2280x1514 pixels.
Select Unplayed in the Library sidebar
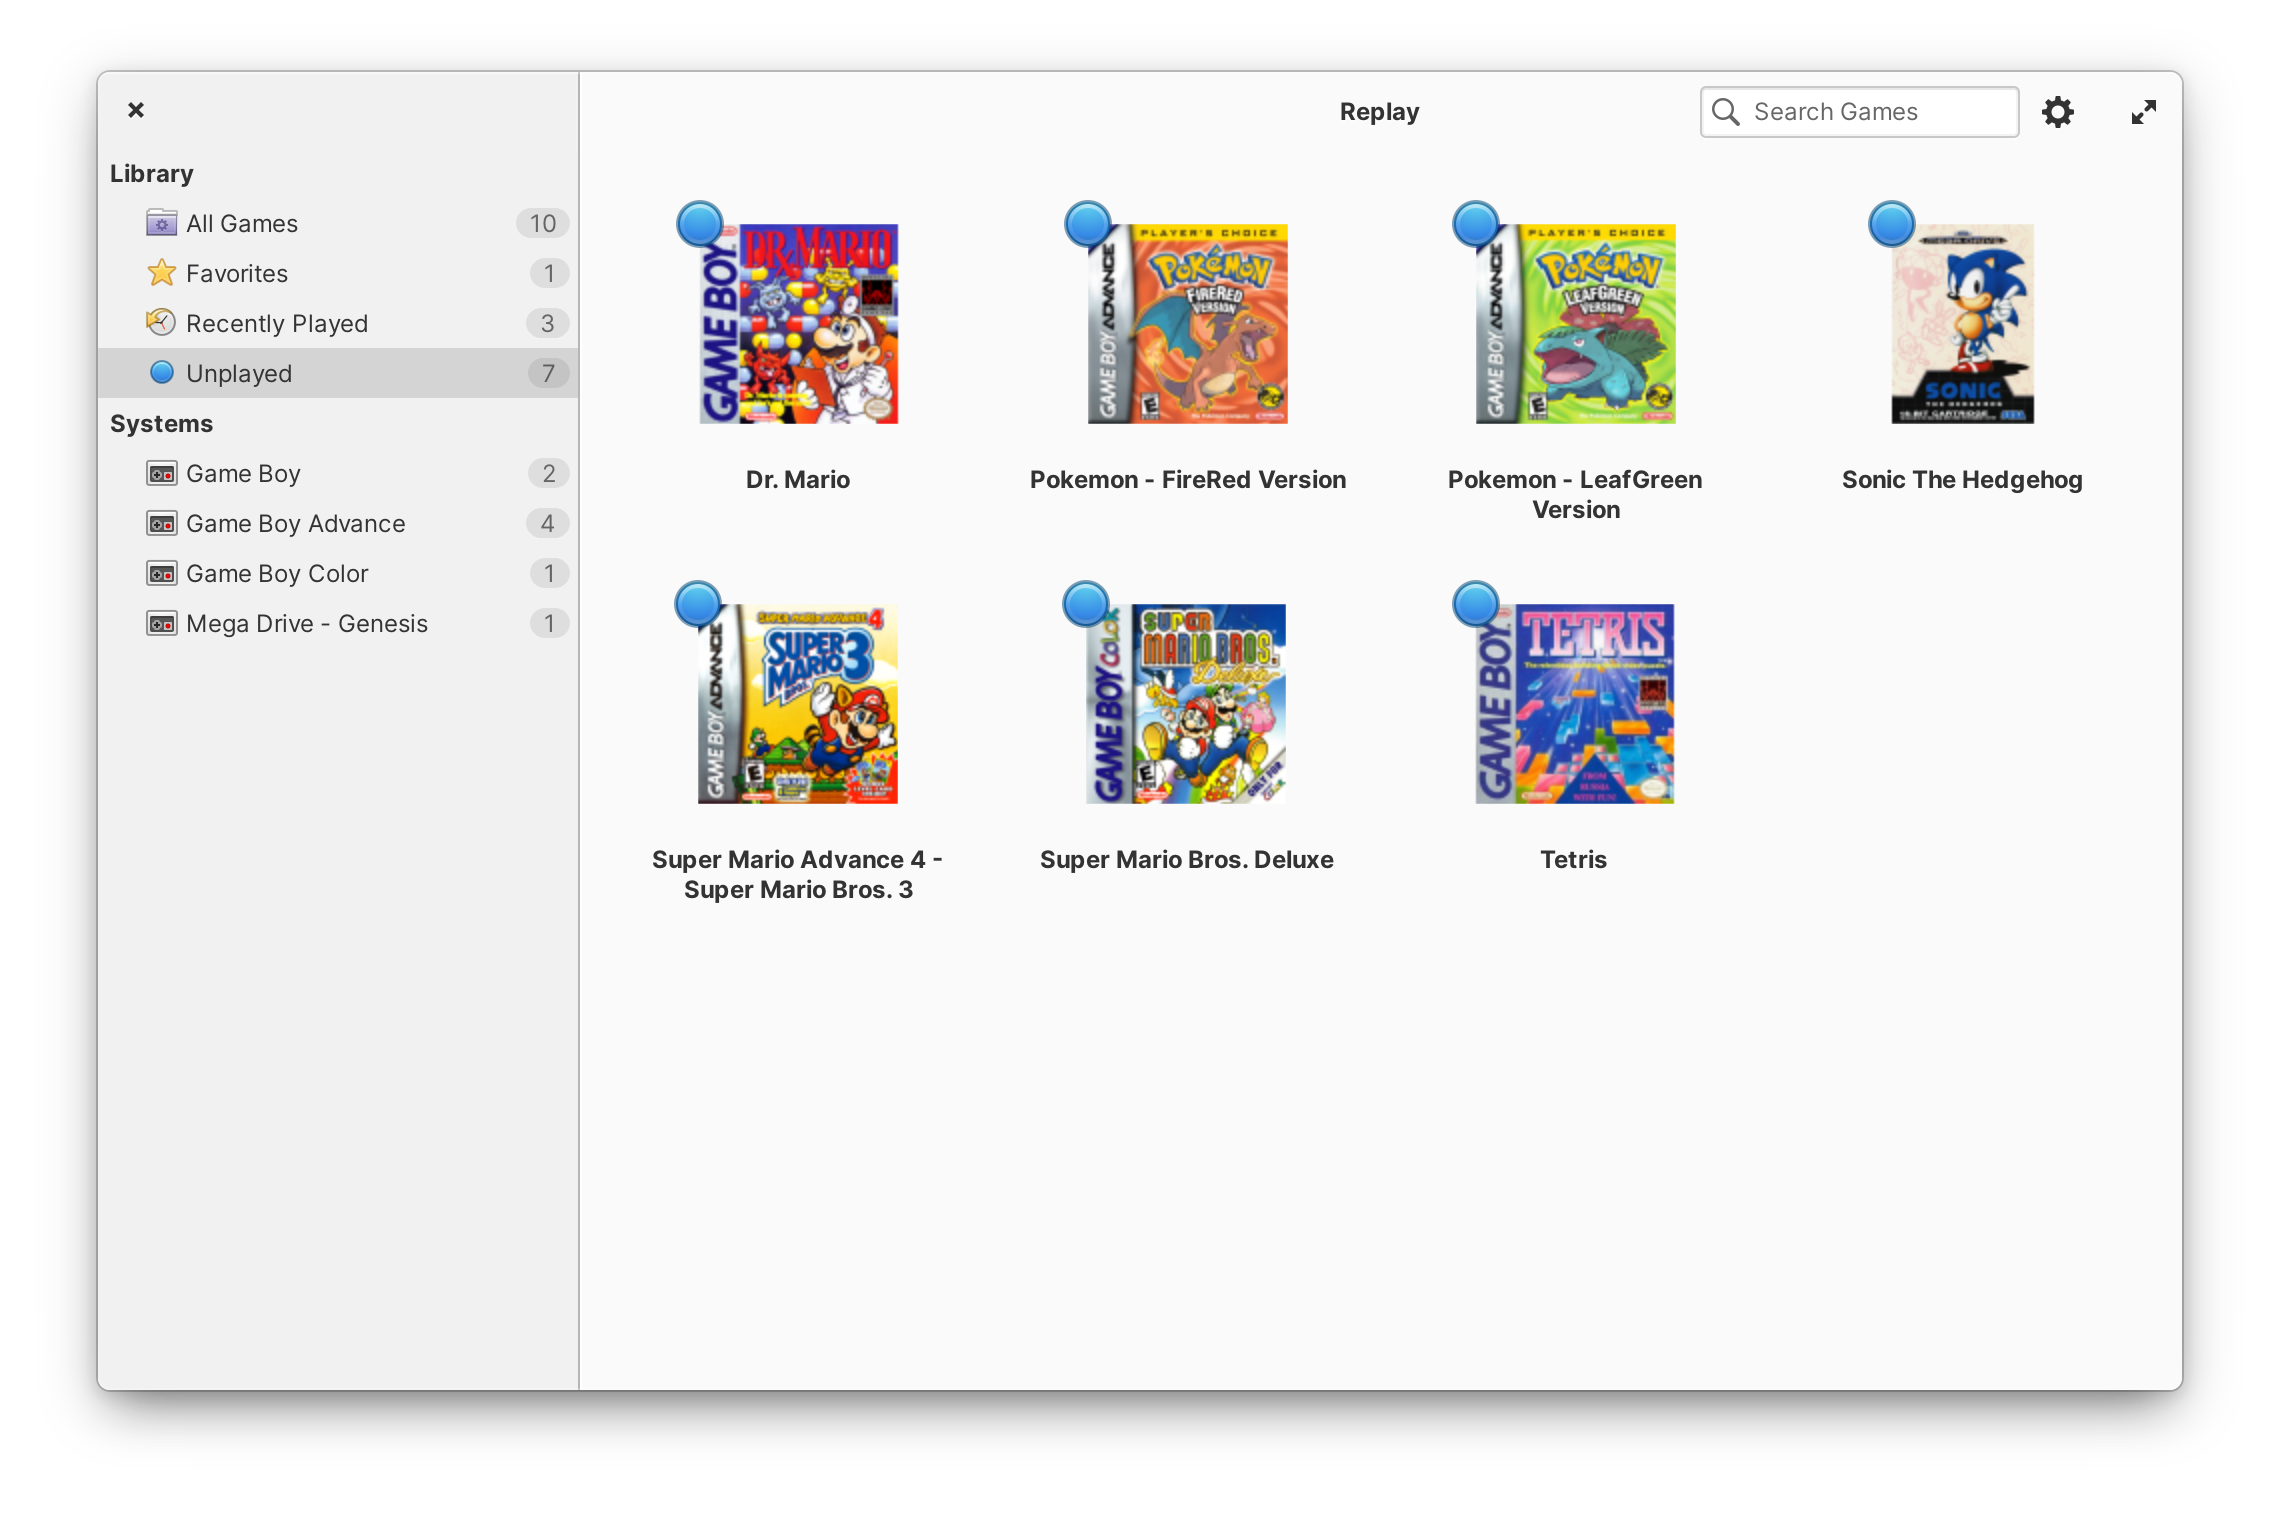coord(240,373)
